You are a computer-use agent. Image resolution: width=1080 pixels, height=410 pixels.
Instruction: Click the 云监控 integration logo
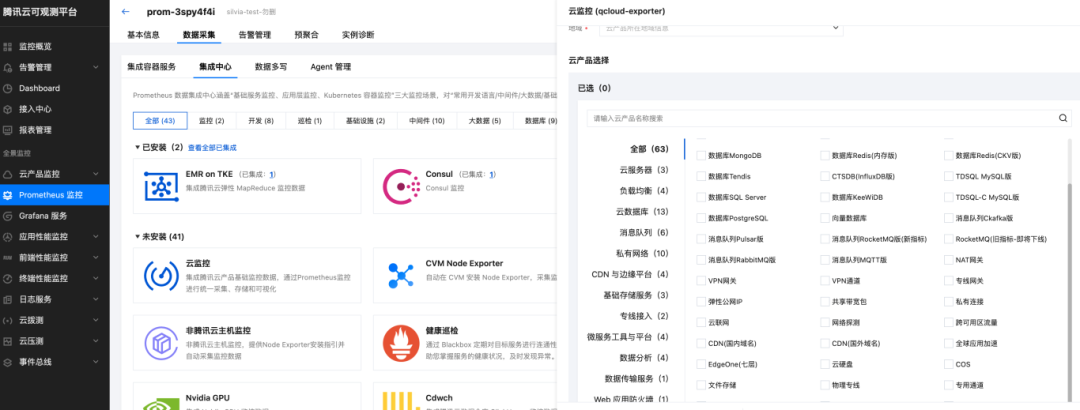pyautogui.click(x=161, y=276)
